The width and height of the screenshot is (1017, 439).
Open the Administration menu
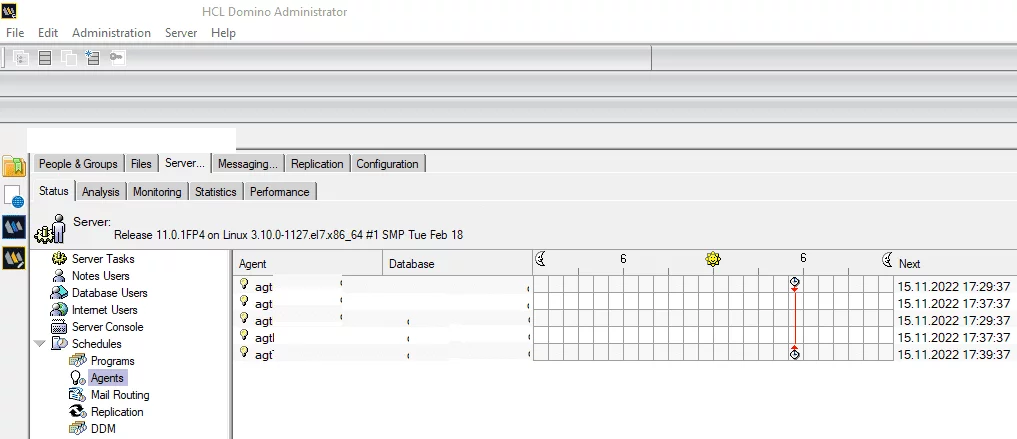[111, 33]
